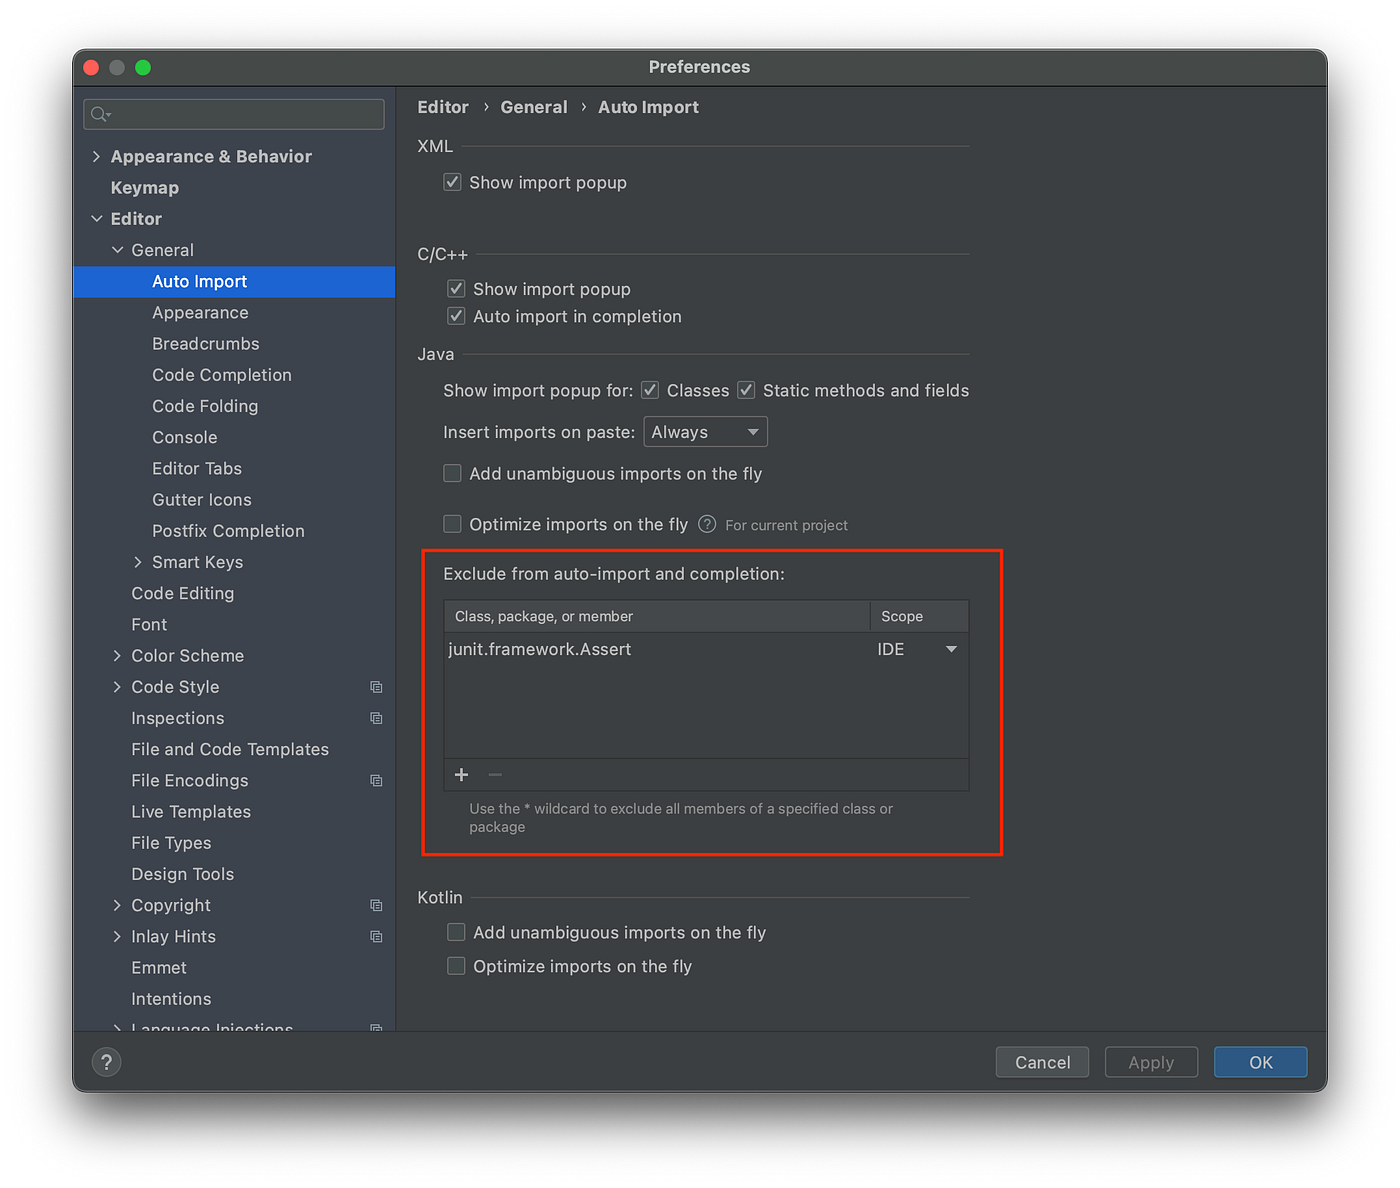This screenshot has width=1400, height=1188.
Task: Click the question mark beside Optimize imports on the fly
Action: pos(706,524)
